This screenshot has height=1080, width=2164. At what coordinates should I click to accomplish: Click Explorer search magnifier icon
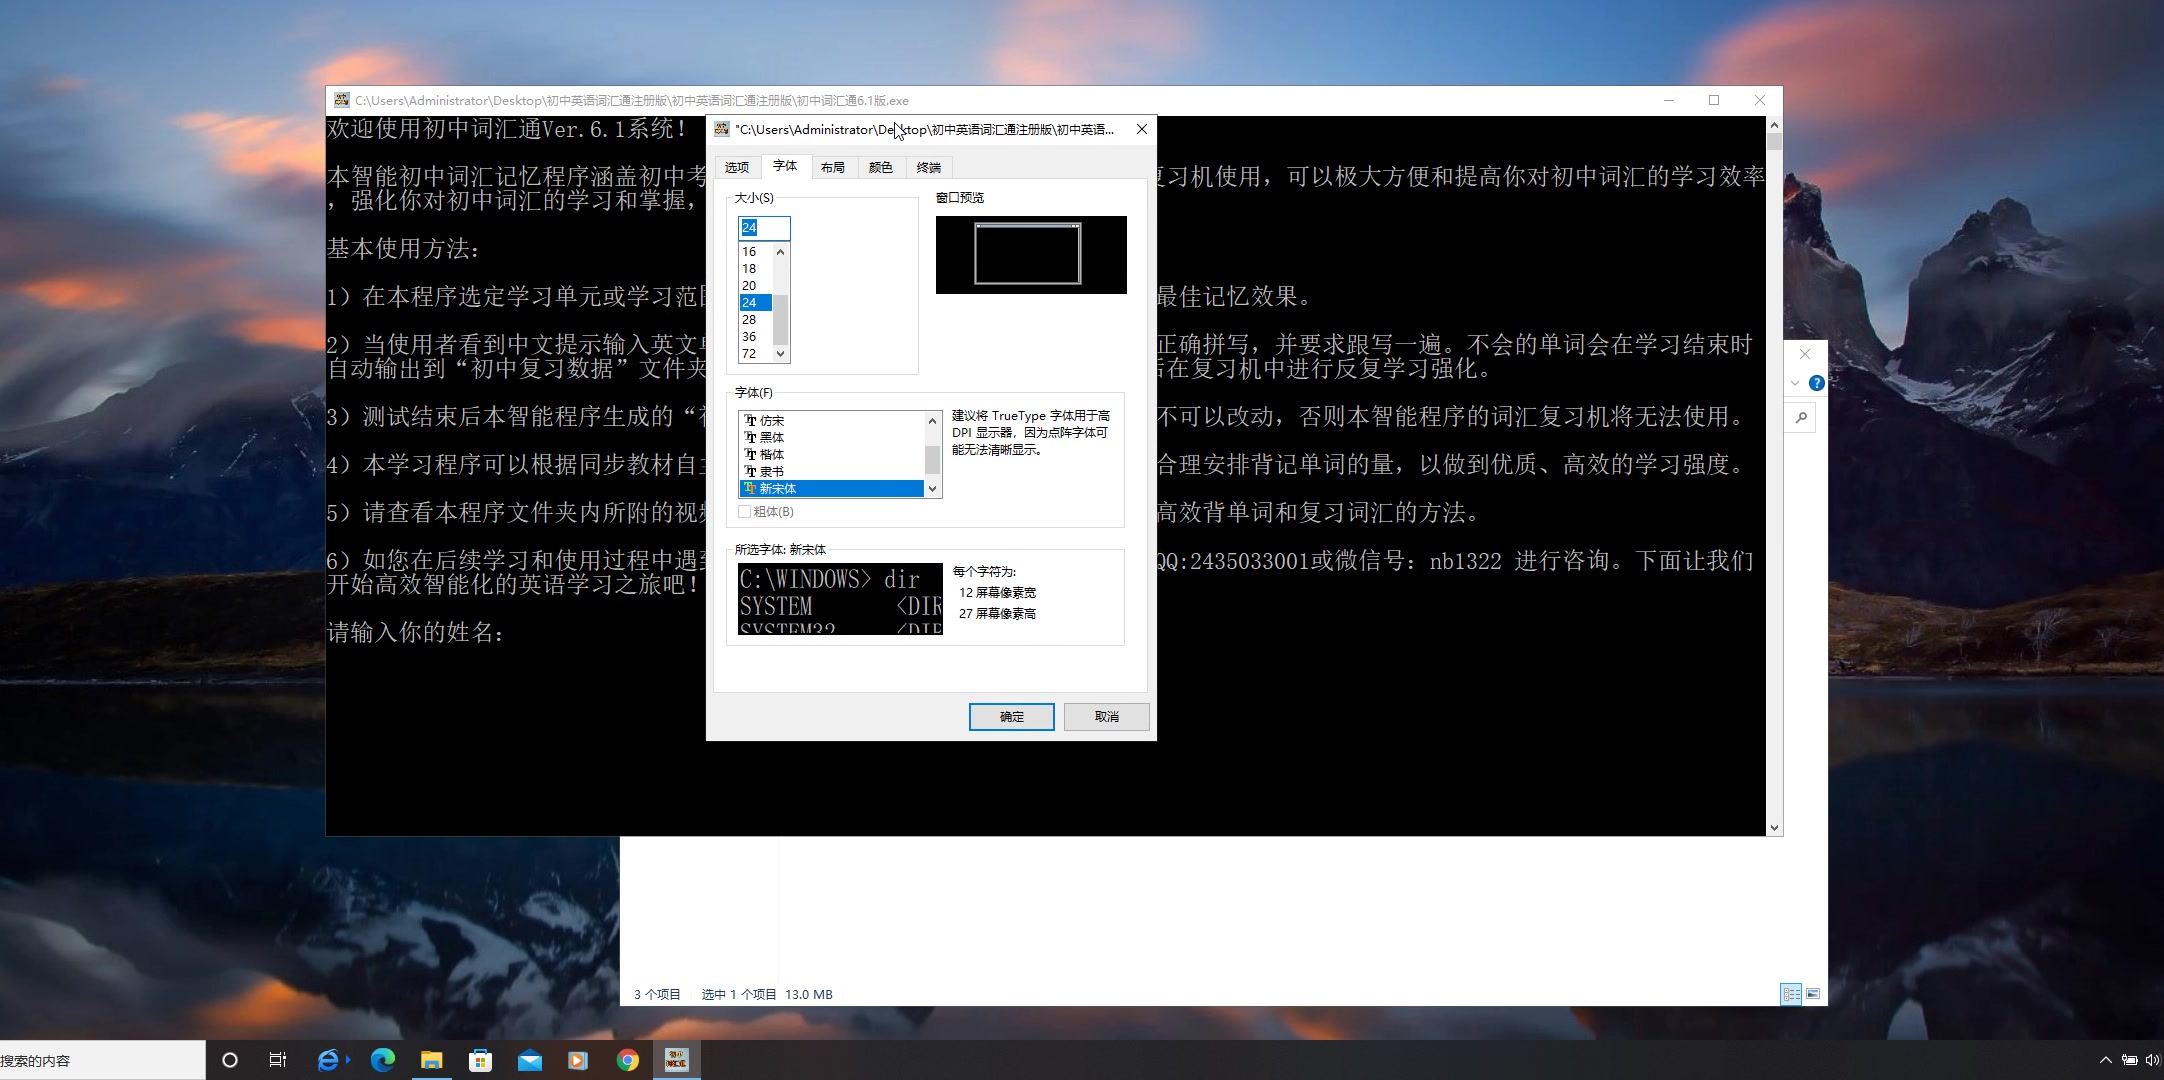pos(1801,417)
